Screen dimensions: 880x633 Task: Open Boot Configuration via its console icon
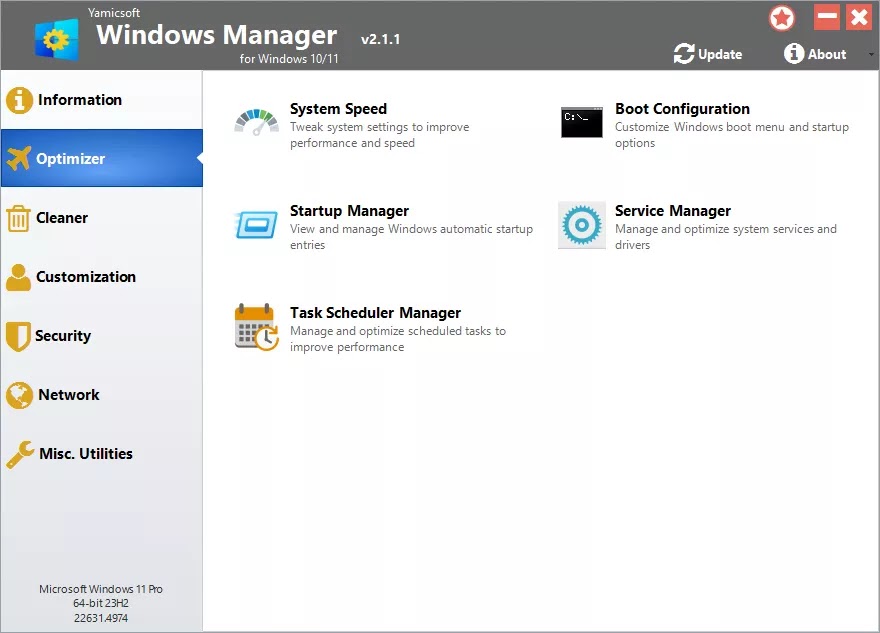(580, 122)
